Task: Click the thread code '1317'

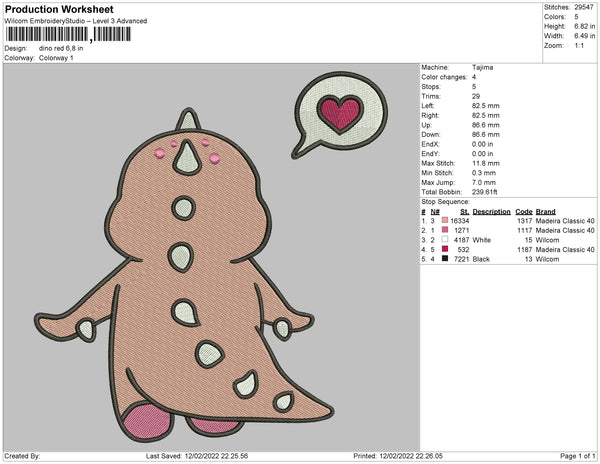Action: point(525,221)
